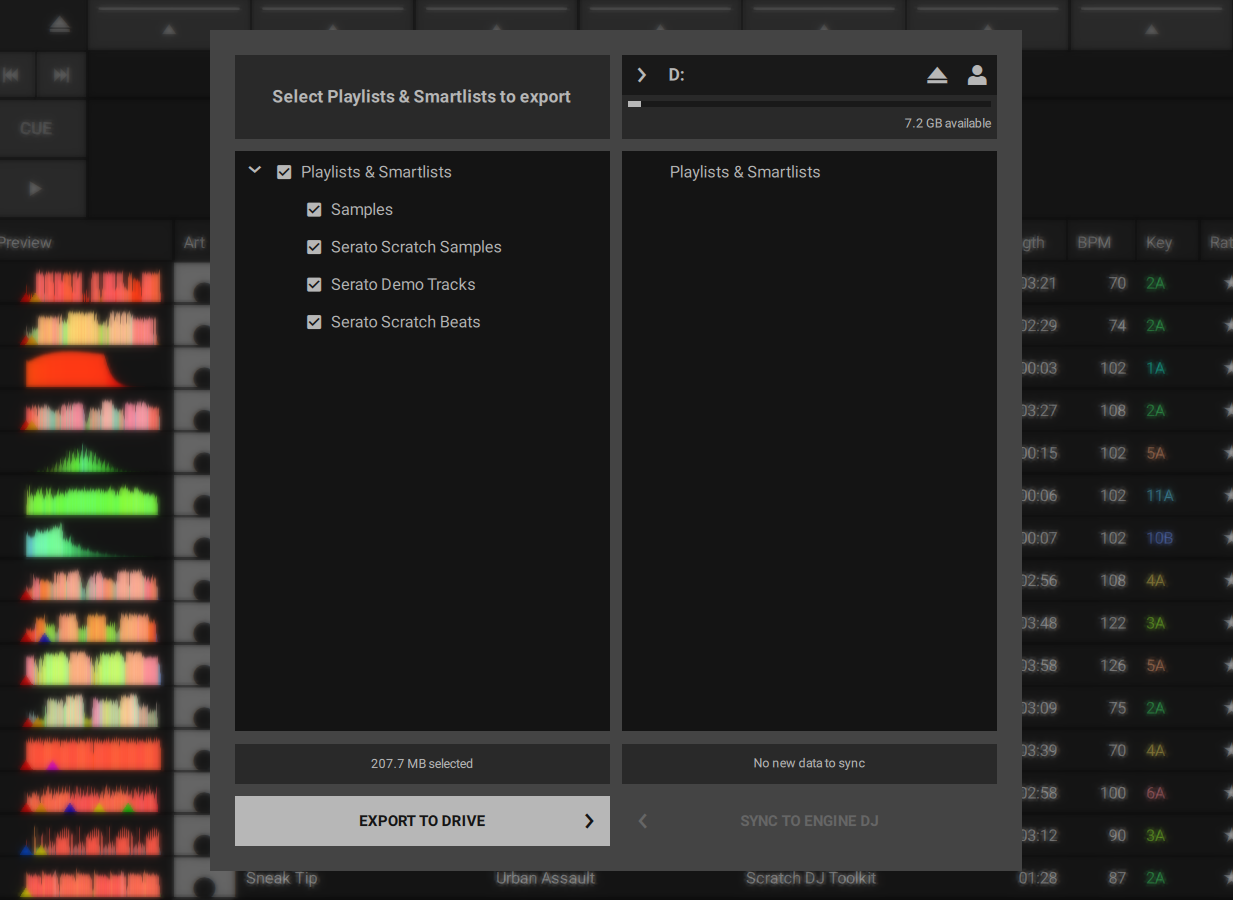Click the No new data to sync status
The image size is (1233, 900).
809,764
